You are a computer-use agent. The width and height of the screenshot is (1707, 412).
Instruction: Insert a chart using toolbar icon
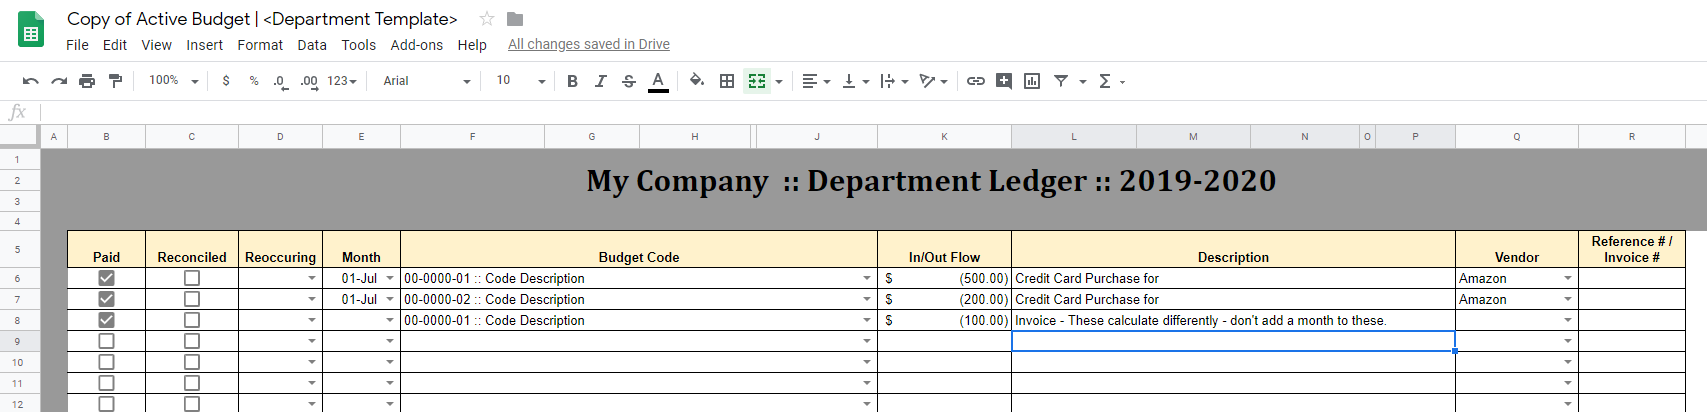(x=1032, y=81)
